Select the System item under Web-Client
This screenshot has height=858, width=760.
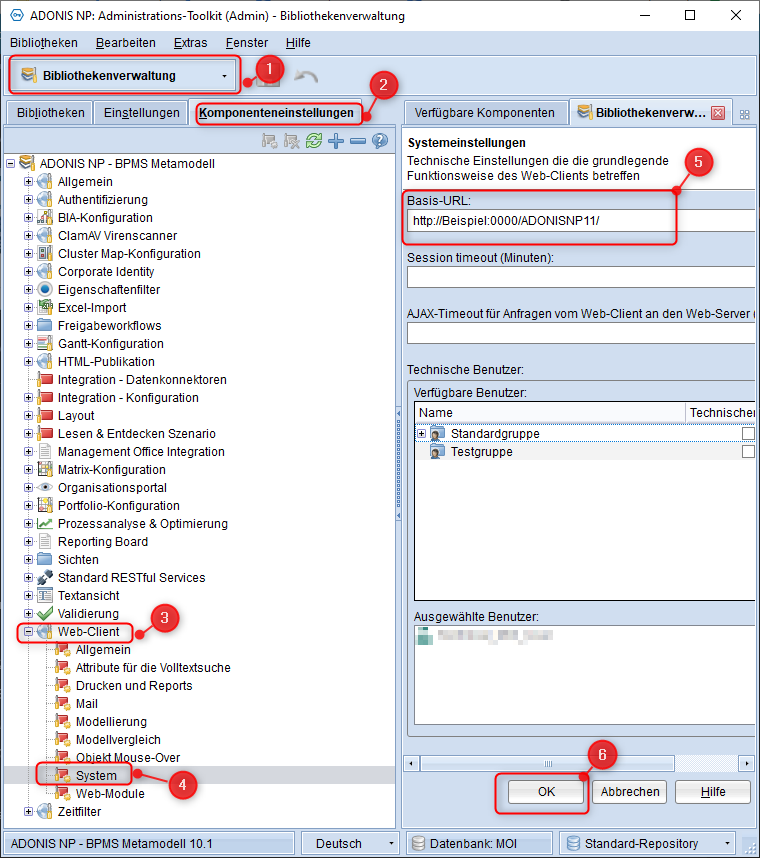coord(96,775)
